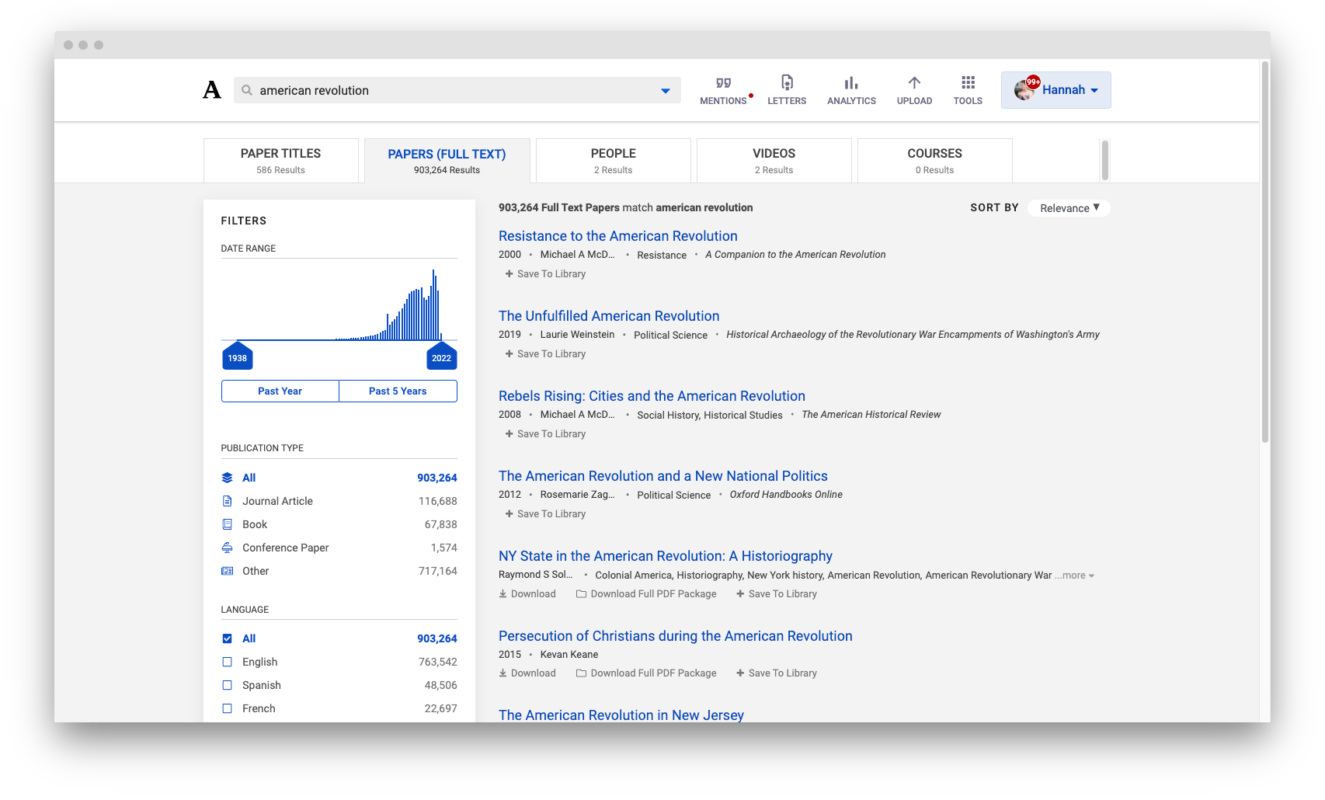Click the Academia logo icon

click(x=212, y=90)
